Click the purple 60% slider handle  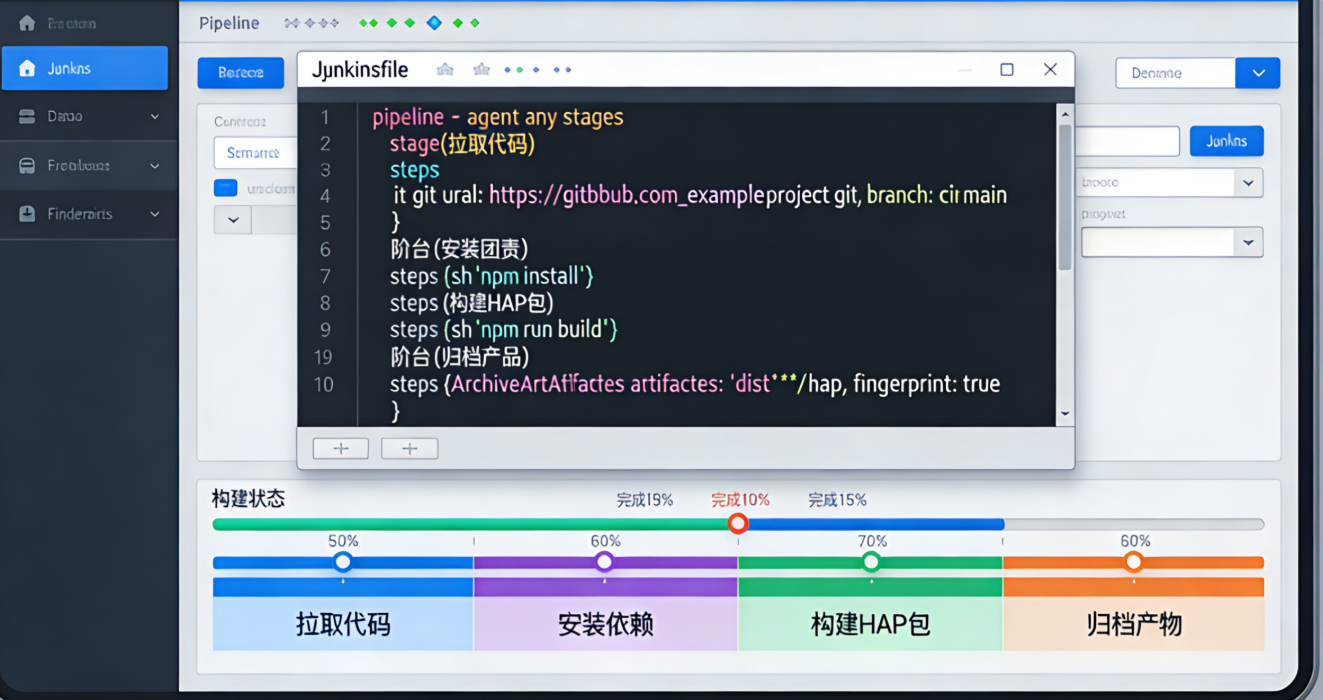(604, 562)
